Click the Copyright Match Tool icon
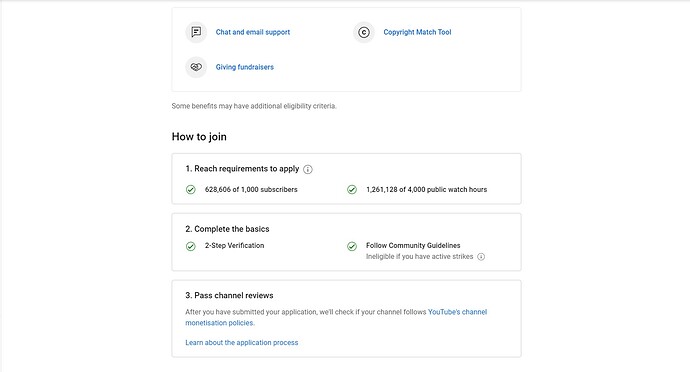 pos(363,32)
